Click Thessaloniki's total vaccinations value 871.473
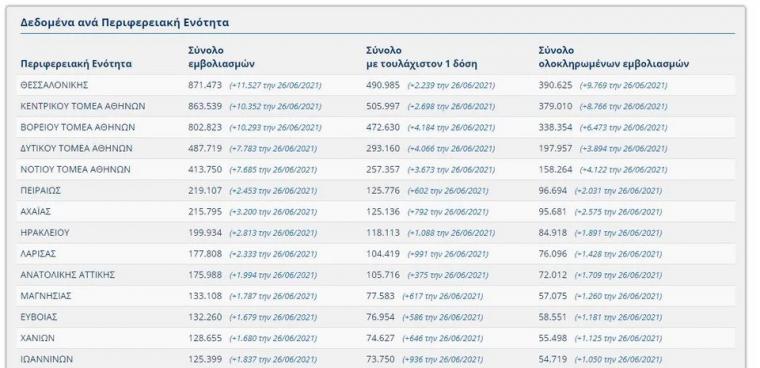This screenshot has width=760, height=368. click(x=205, y=85)
